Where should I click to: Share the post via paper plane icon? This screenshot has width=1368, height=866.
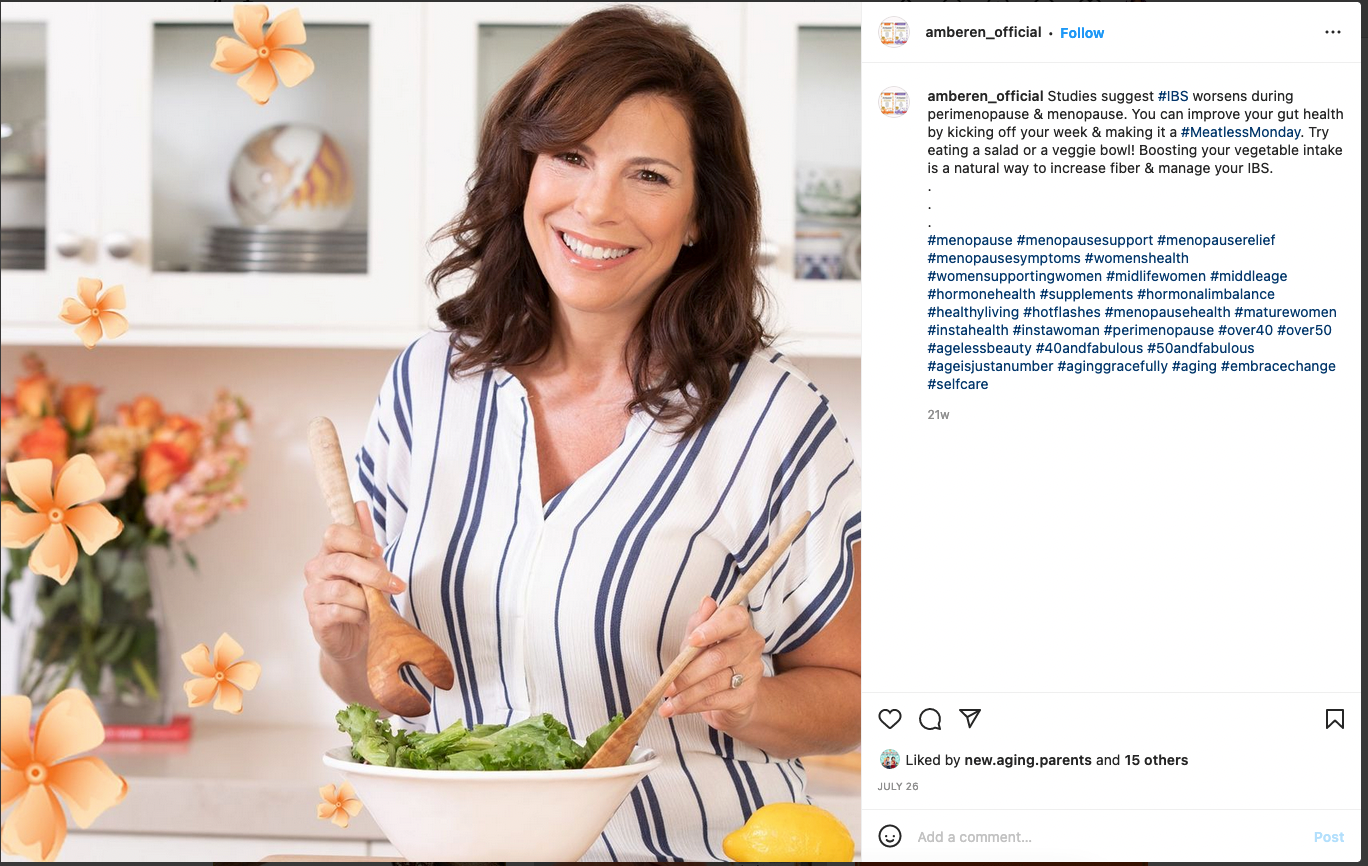point(970,719)
